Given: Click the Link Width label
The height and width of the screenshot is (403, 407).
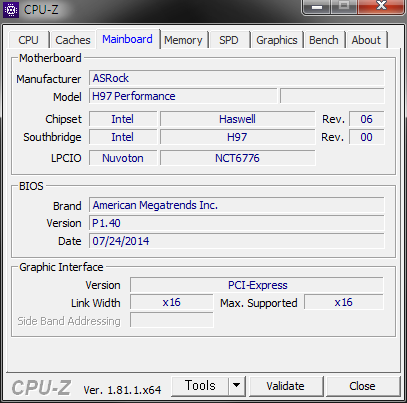Looking at the screenshot, I should [96, 303].
